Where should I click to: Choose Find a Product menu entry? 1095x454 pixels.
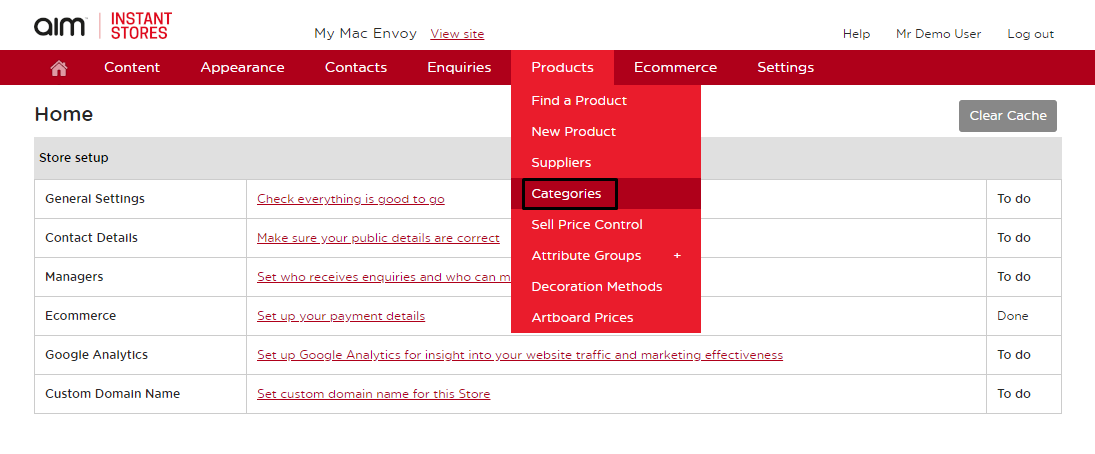point(579,101)
